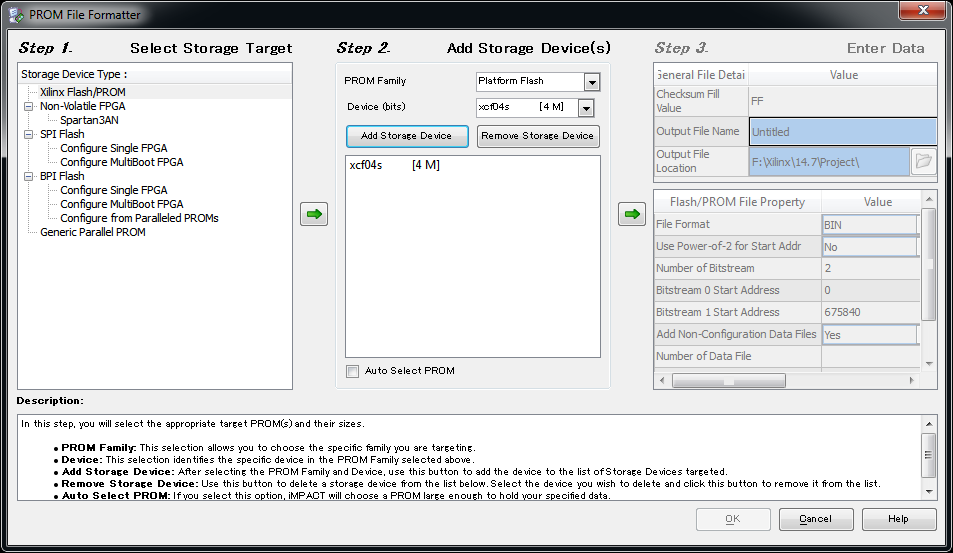Click the Number of Data File value cell
Image resolution: width=953 pixels, height=553 pixels.
click(870, 356)
